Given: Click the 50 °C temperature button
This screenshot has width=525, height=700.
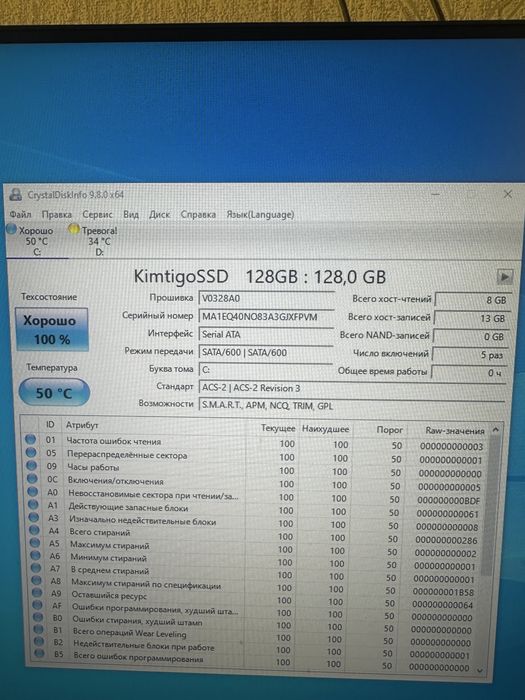Looking at the screenshot, I should click(x=54, y=393).
